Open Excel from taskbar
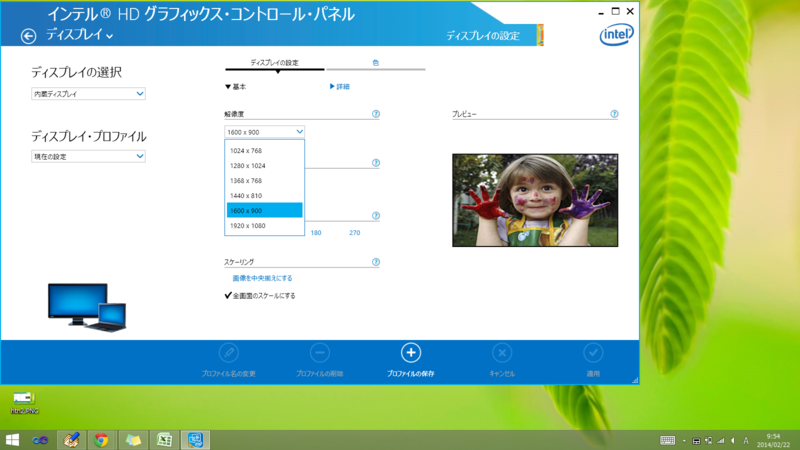 coord(164,440)
